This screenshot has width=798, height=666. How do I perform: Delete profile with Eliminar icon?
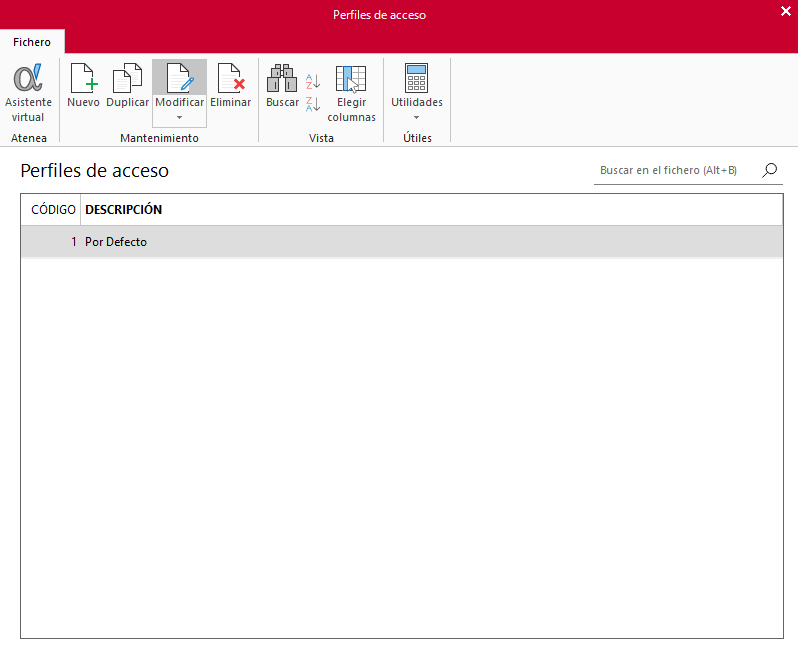click(x=231, y=78)
